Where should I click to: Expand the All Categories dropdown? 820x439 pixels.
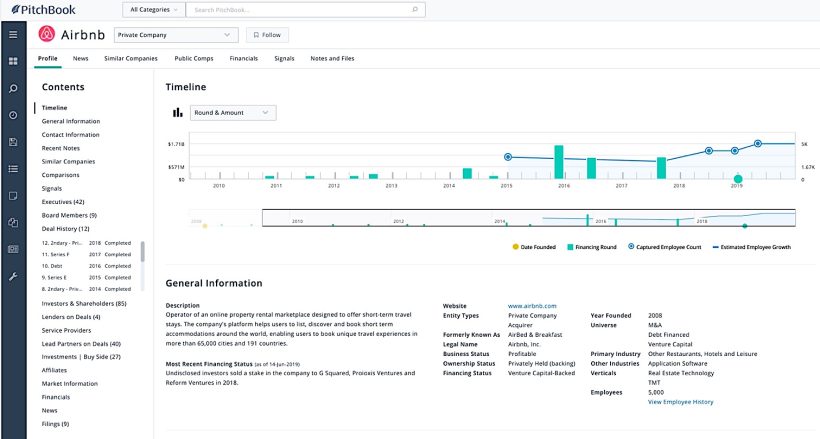[x=154, y=9]
